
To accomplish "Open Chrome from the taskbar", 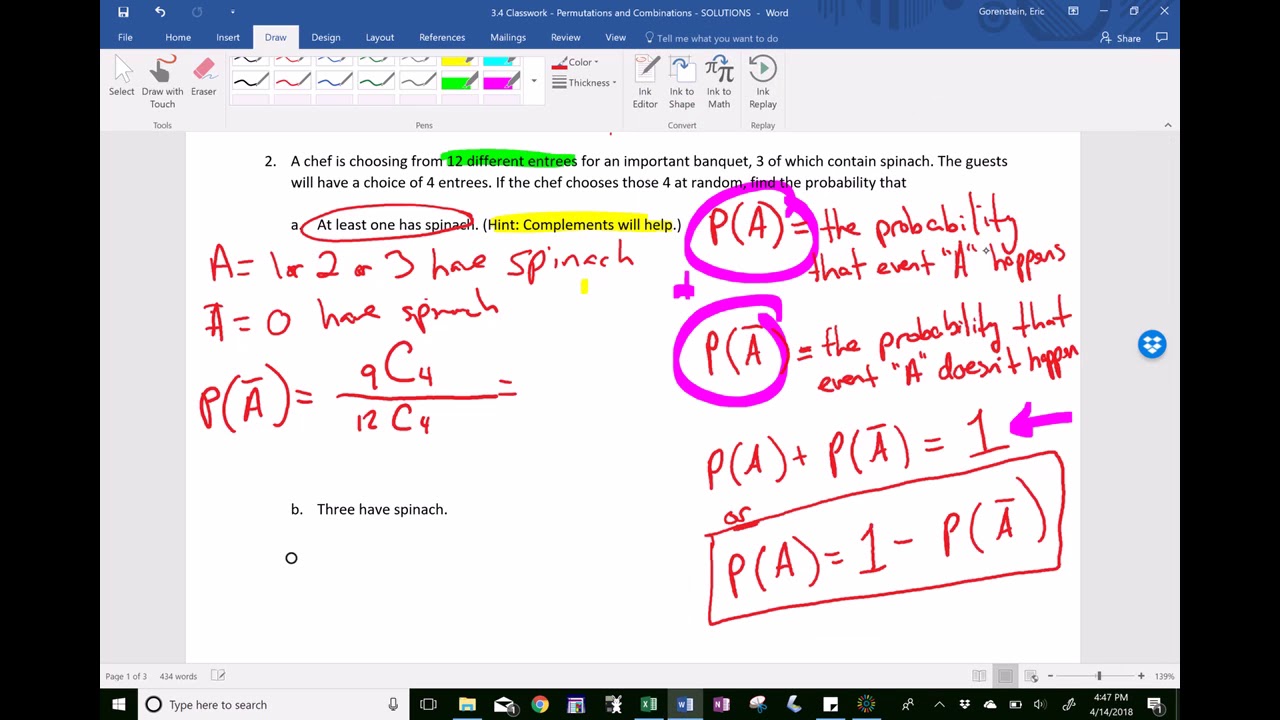I will click(540, 705).
